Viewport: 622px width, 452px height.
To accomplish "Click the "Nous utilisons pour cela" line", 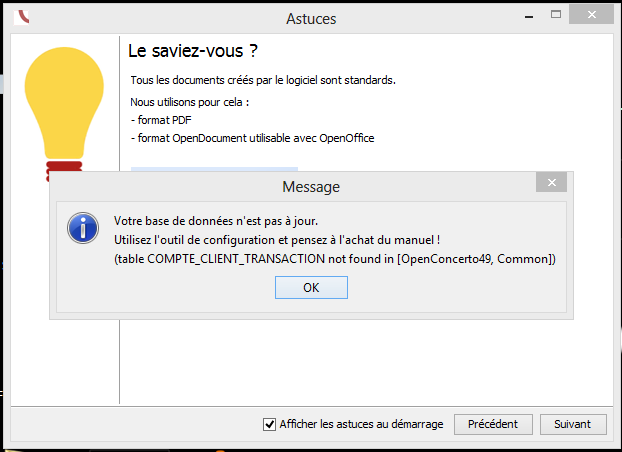I will tap(189, 102).
